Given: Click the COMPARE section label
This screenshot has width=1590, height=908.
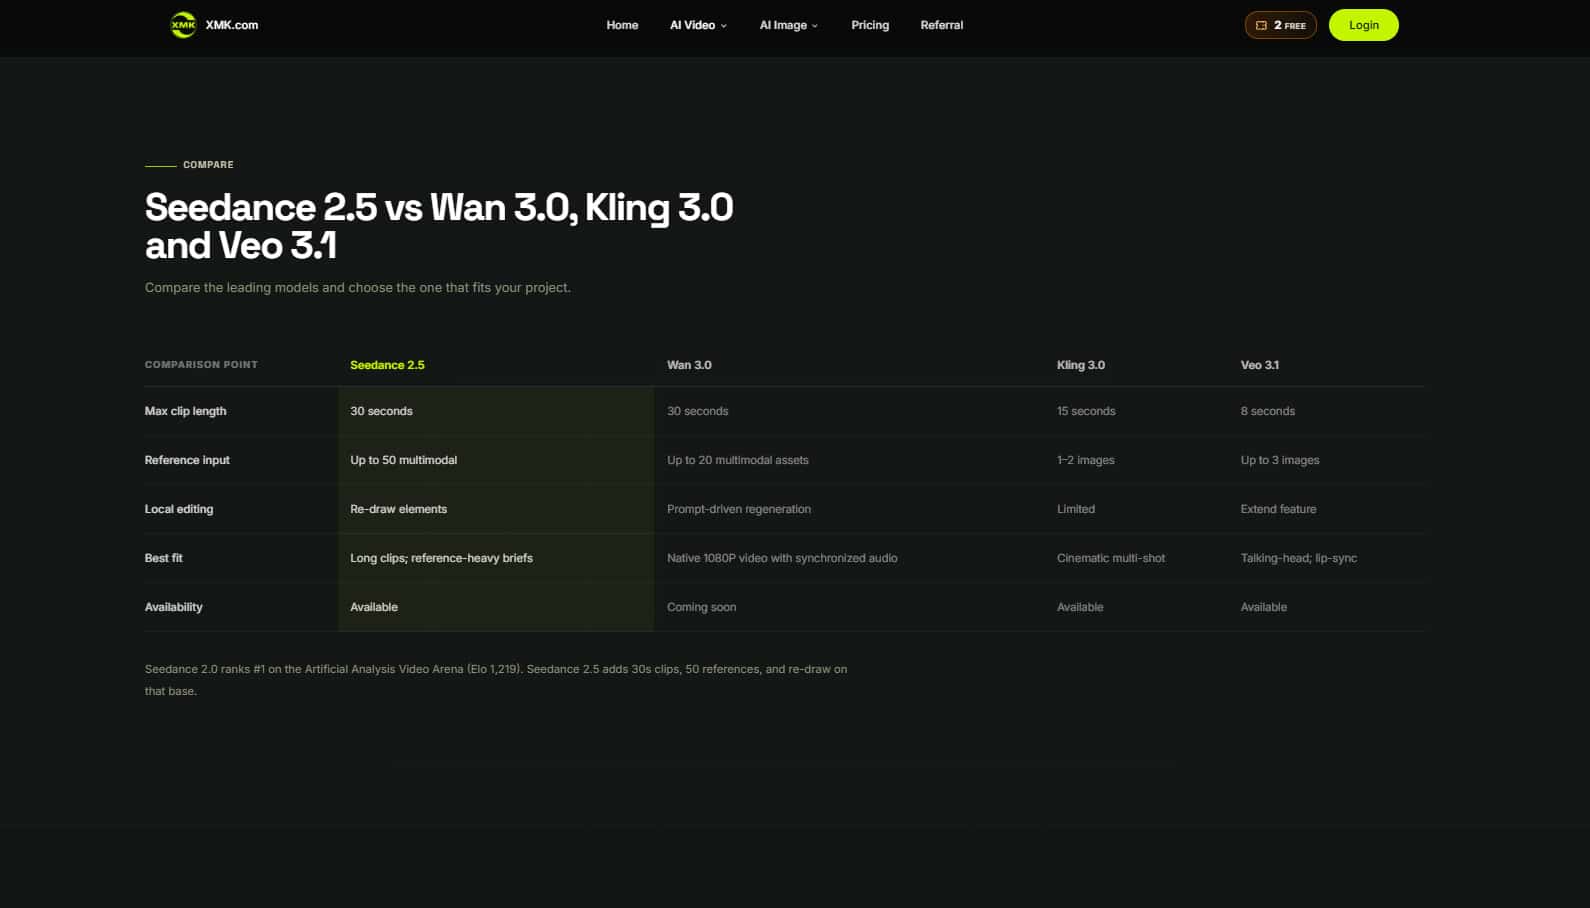Looking at the screenshot, I should (208, 165).
